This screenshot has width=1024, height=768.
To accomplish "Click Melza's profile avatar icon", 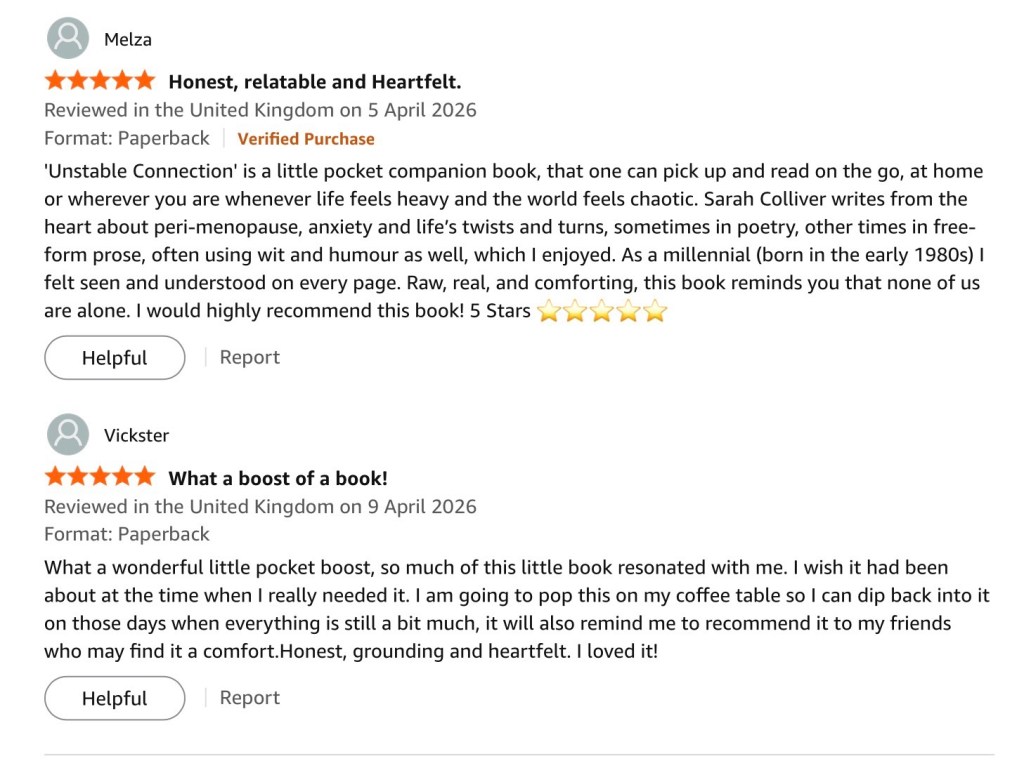I will 68,39.
